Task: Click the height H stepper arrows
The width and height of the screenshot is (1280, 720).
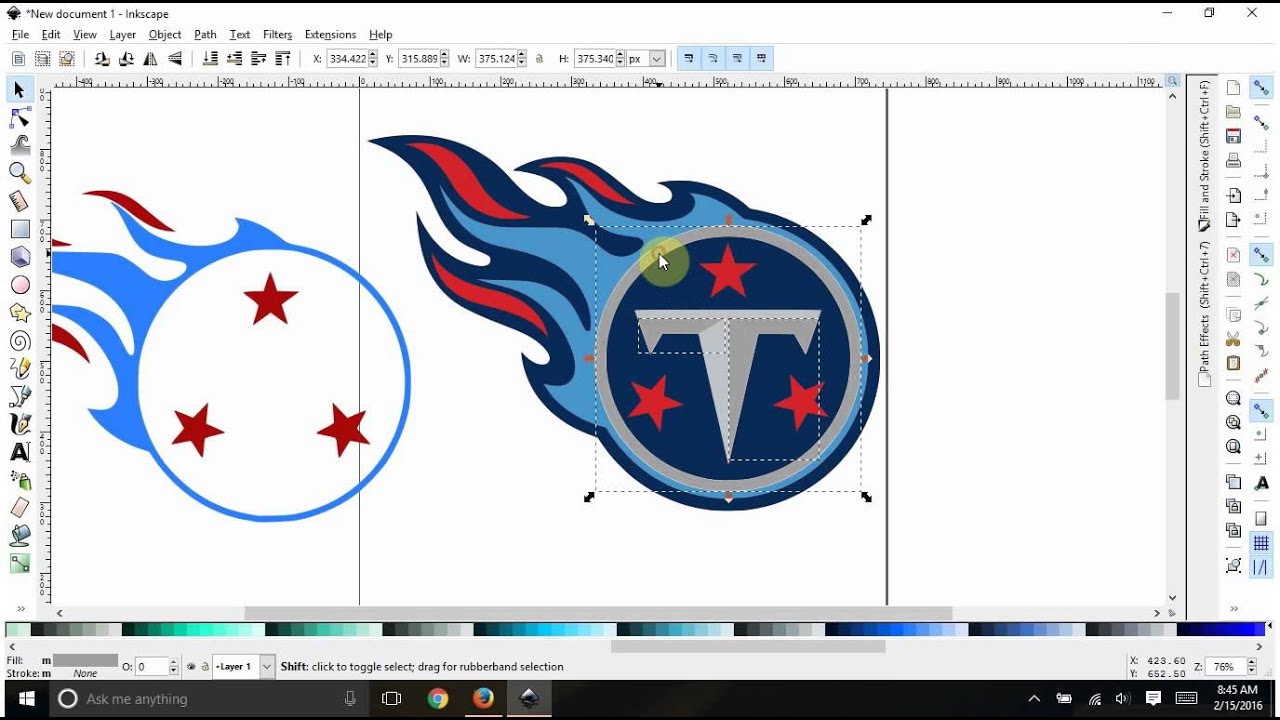Action: (x=620, y=59)
